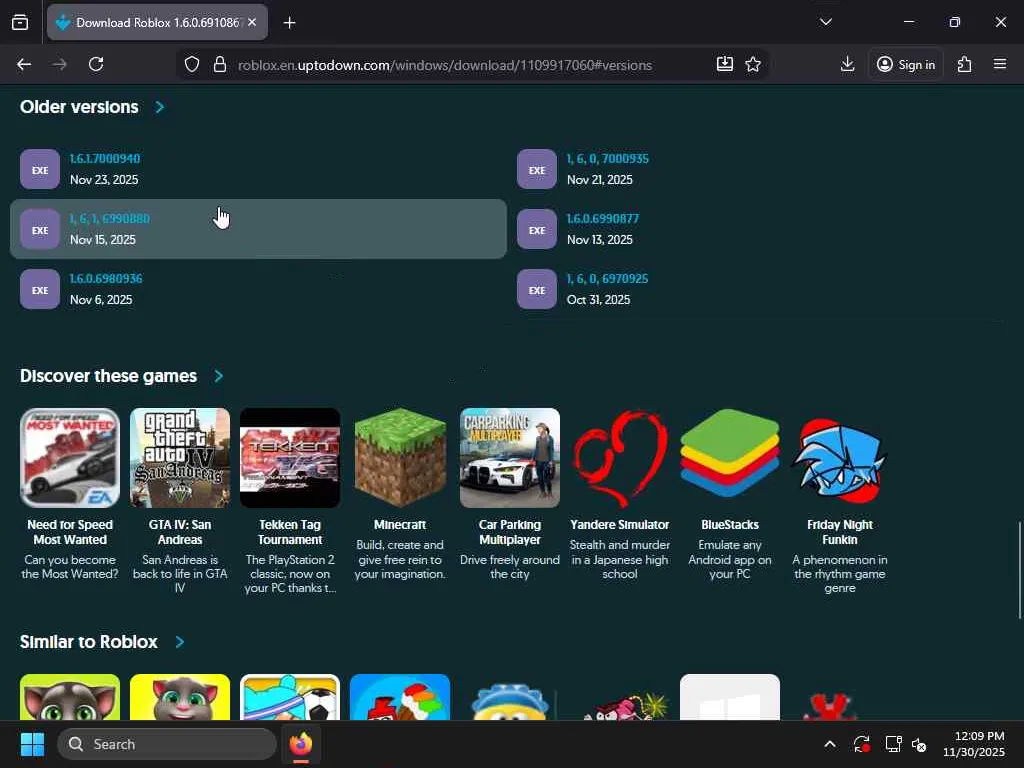This screenshot has width=1024, height=768.
Task: Click the Older versions heading
Action: [x=79, y=106]
